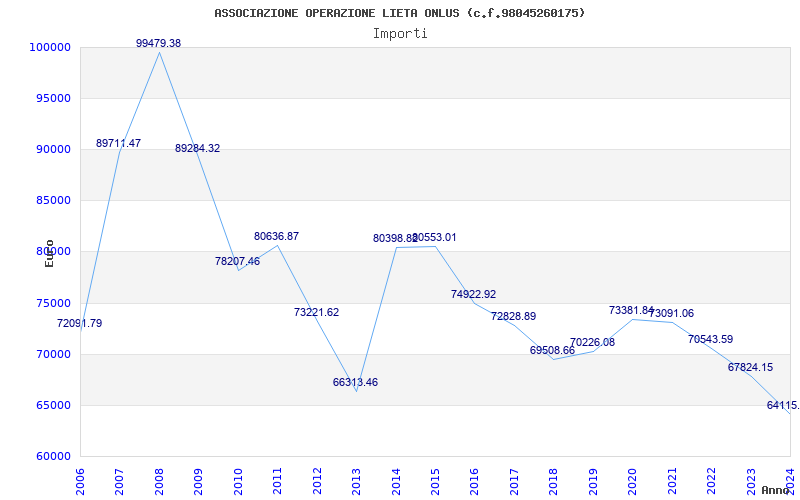Viewport: 800px width, 500px height.
Task: Click the data label 74922.92
Action: [473, 294]
